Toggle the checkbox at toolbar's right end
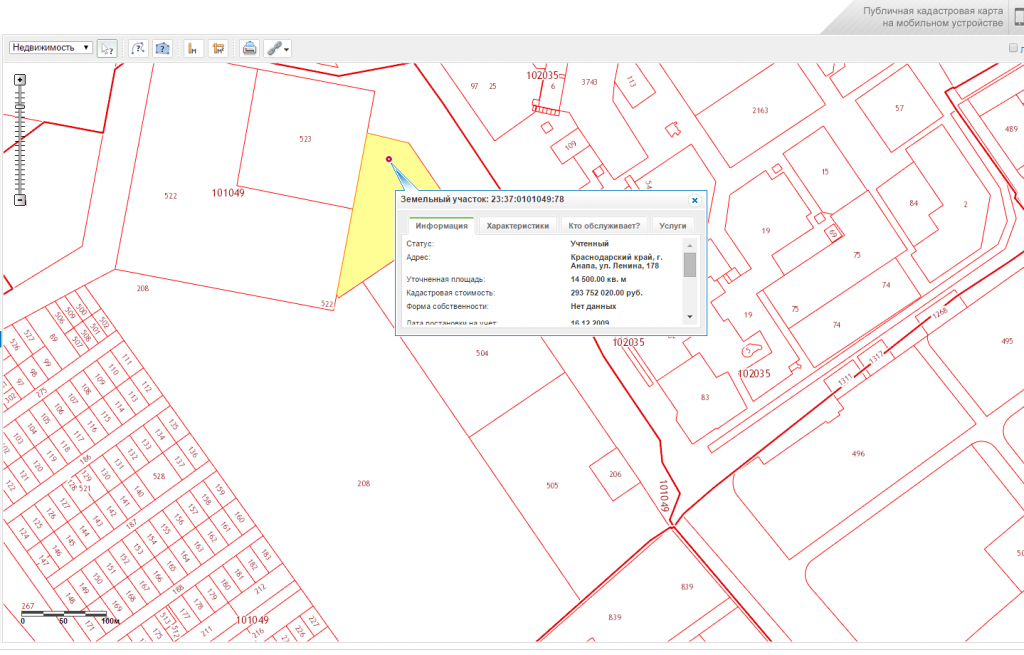 click(x=1013, y=48)
